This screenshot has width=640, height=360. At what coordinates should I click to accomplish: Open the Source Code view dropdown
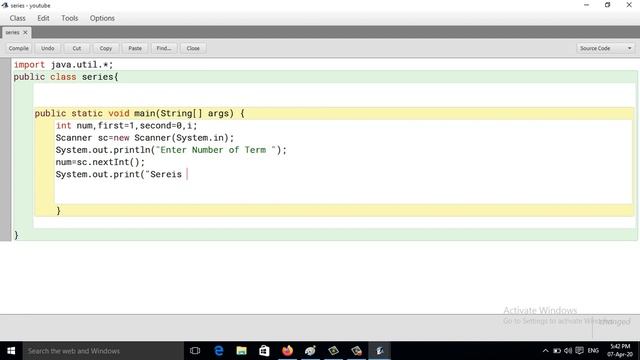(606, 48)
